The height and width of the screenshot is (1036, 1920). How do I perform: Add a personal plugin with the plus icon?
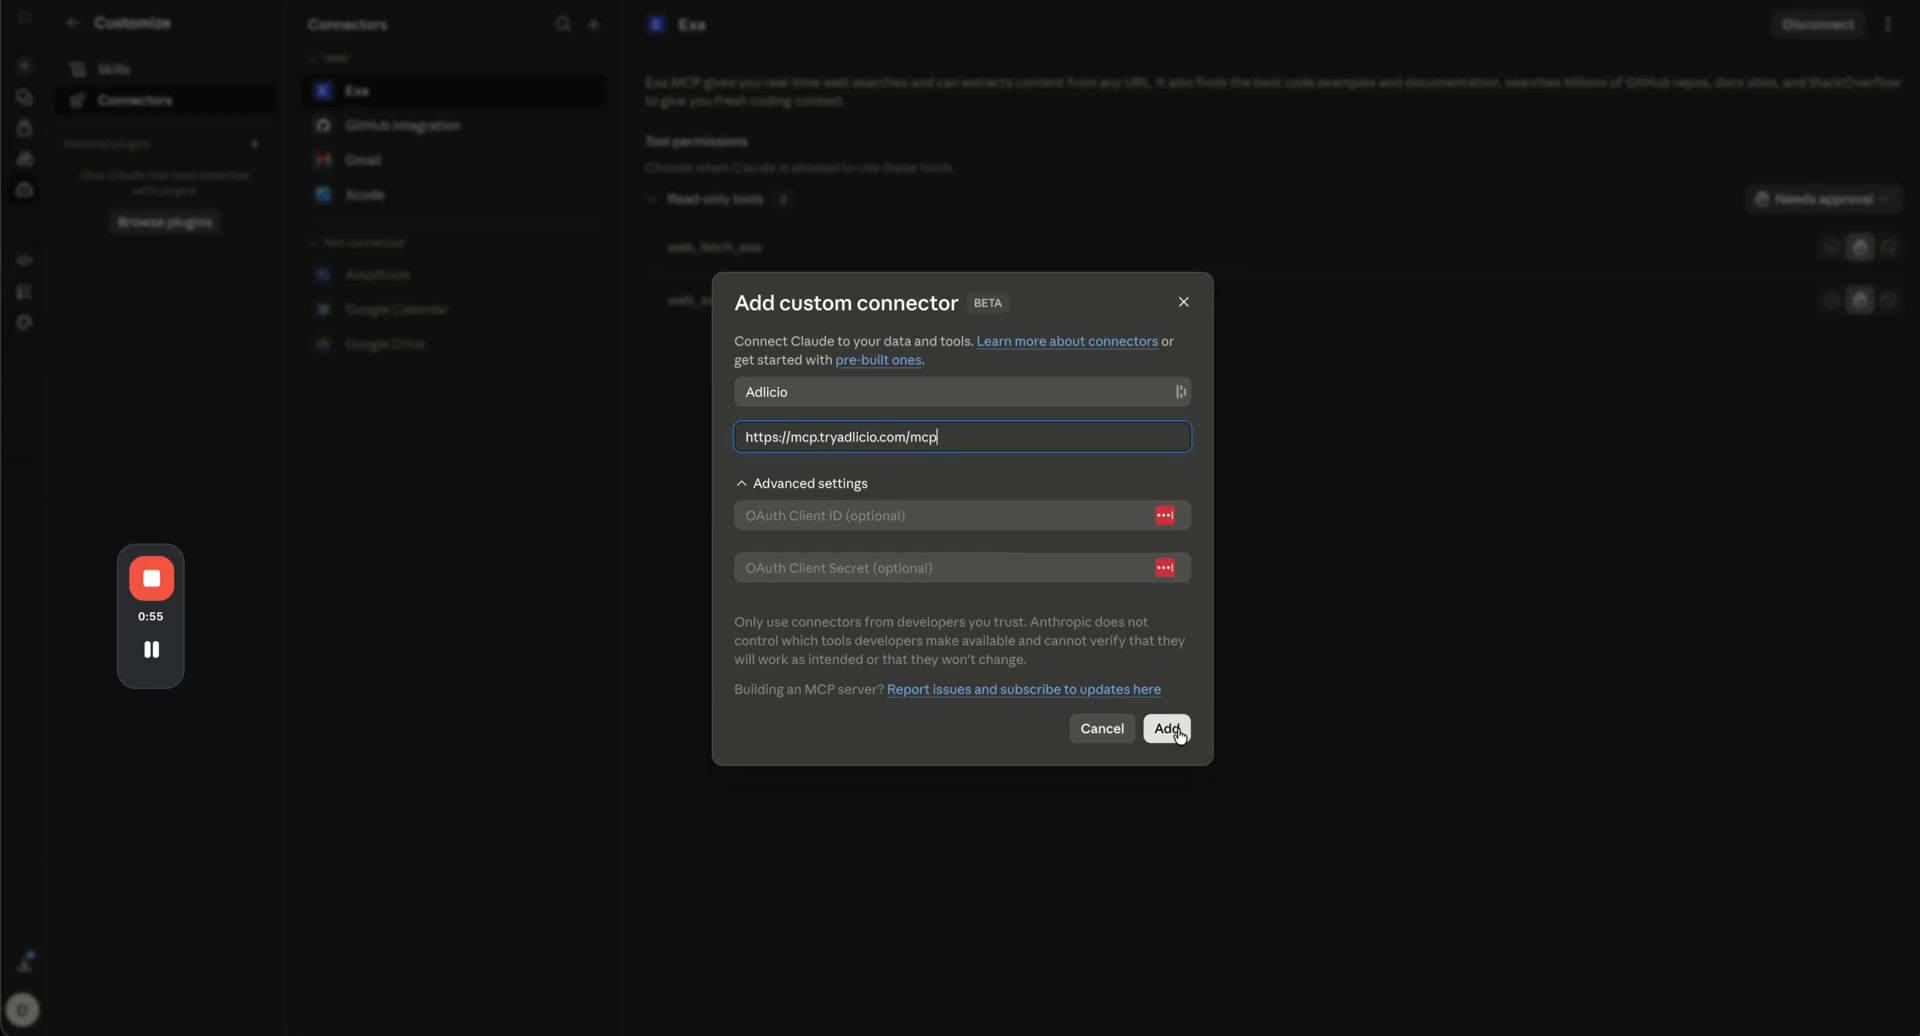(x=254, y=144)
